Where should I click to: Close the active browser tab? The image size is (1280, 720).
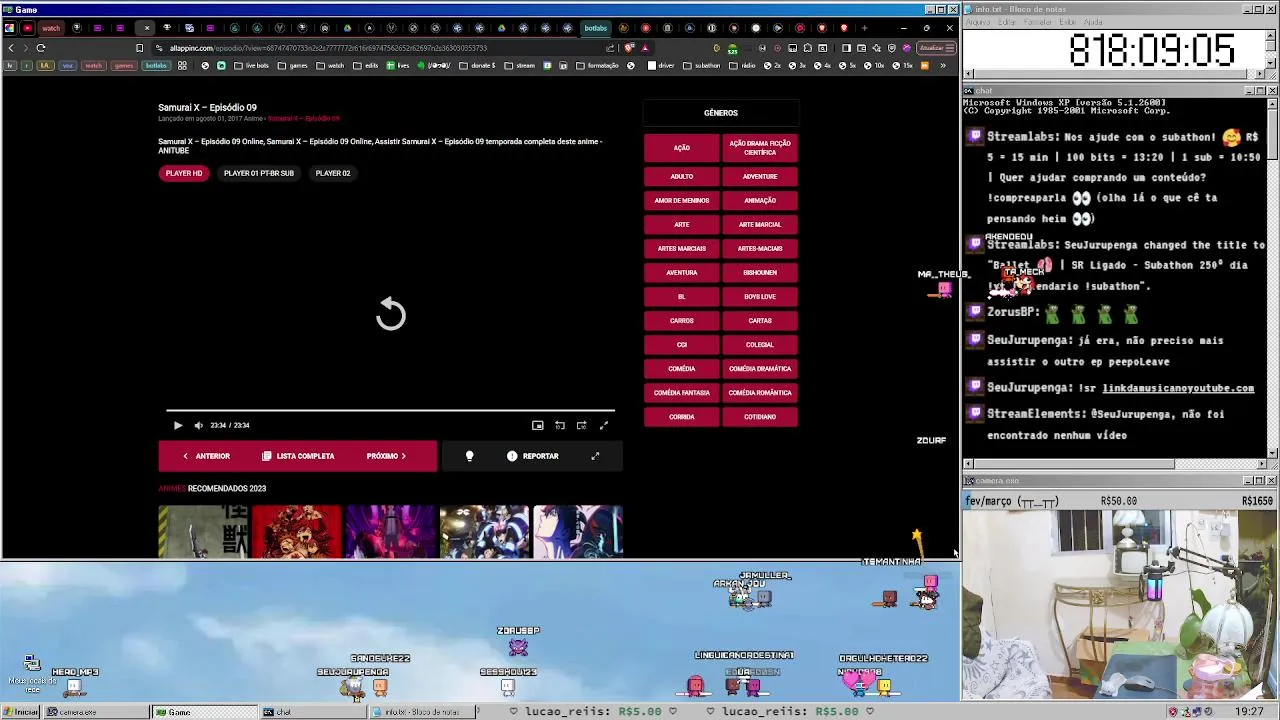point(147,28)
